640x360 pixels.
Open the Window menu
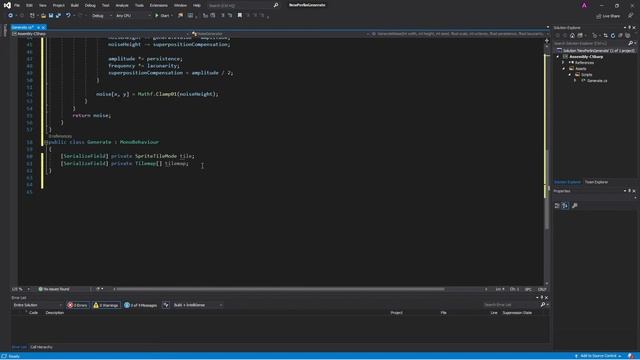[180, 5]
